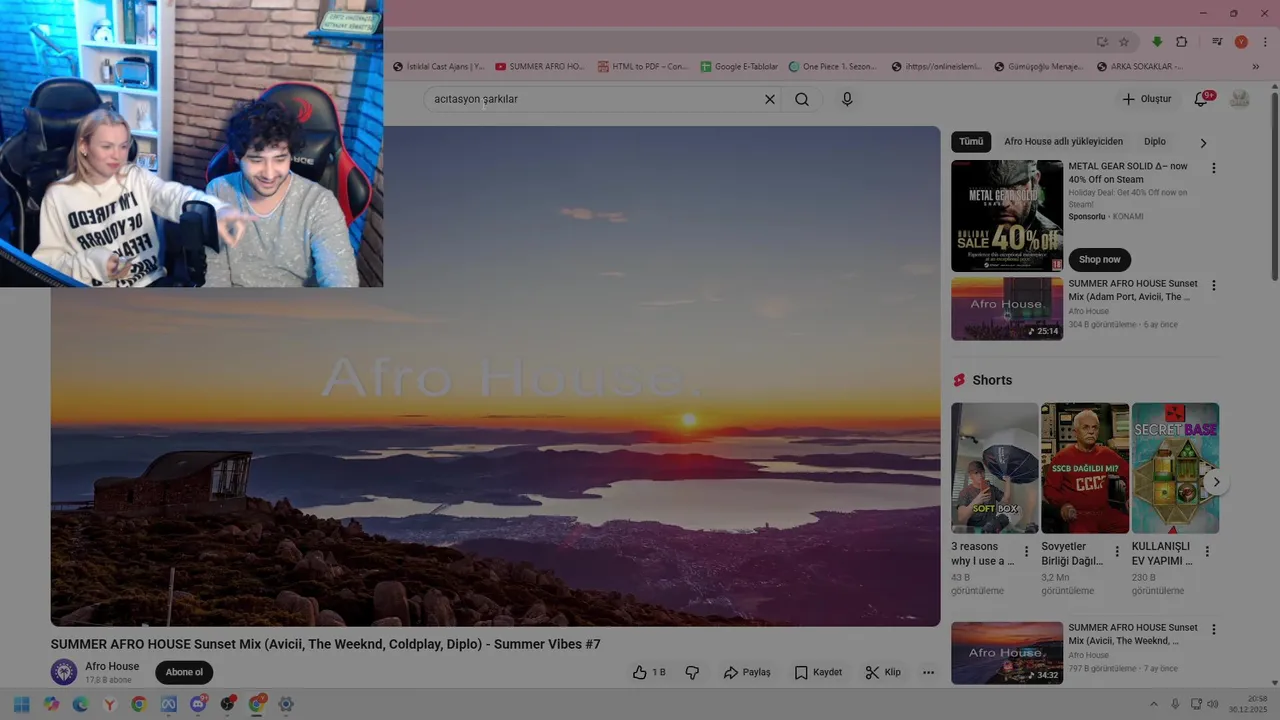
Task: Open the ARKA SOKAKLAR bookmark
Action: pos(1139,67)
